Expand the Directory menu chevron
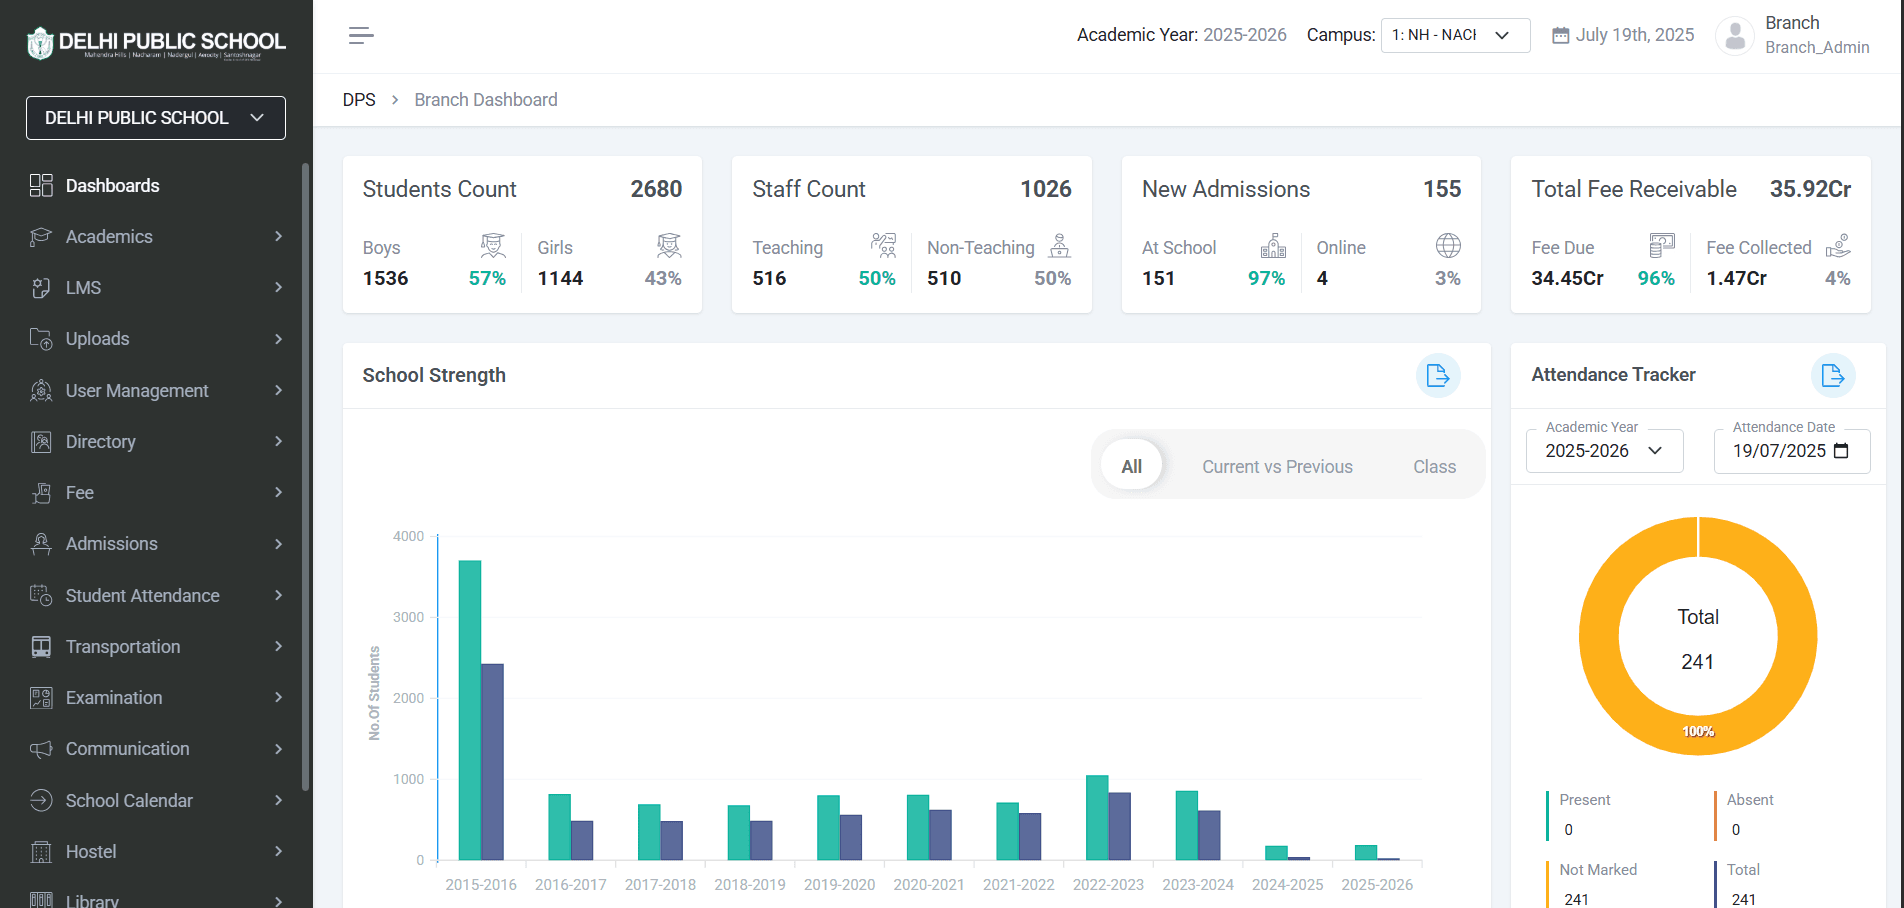 coord(279,441)
